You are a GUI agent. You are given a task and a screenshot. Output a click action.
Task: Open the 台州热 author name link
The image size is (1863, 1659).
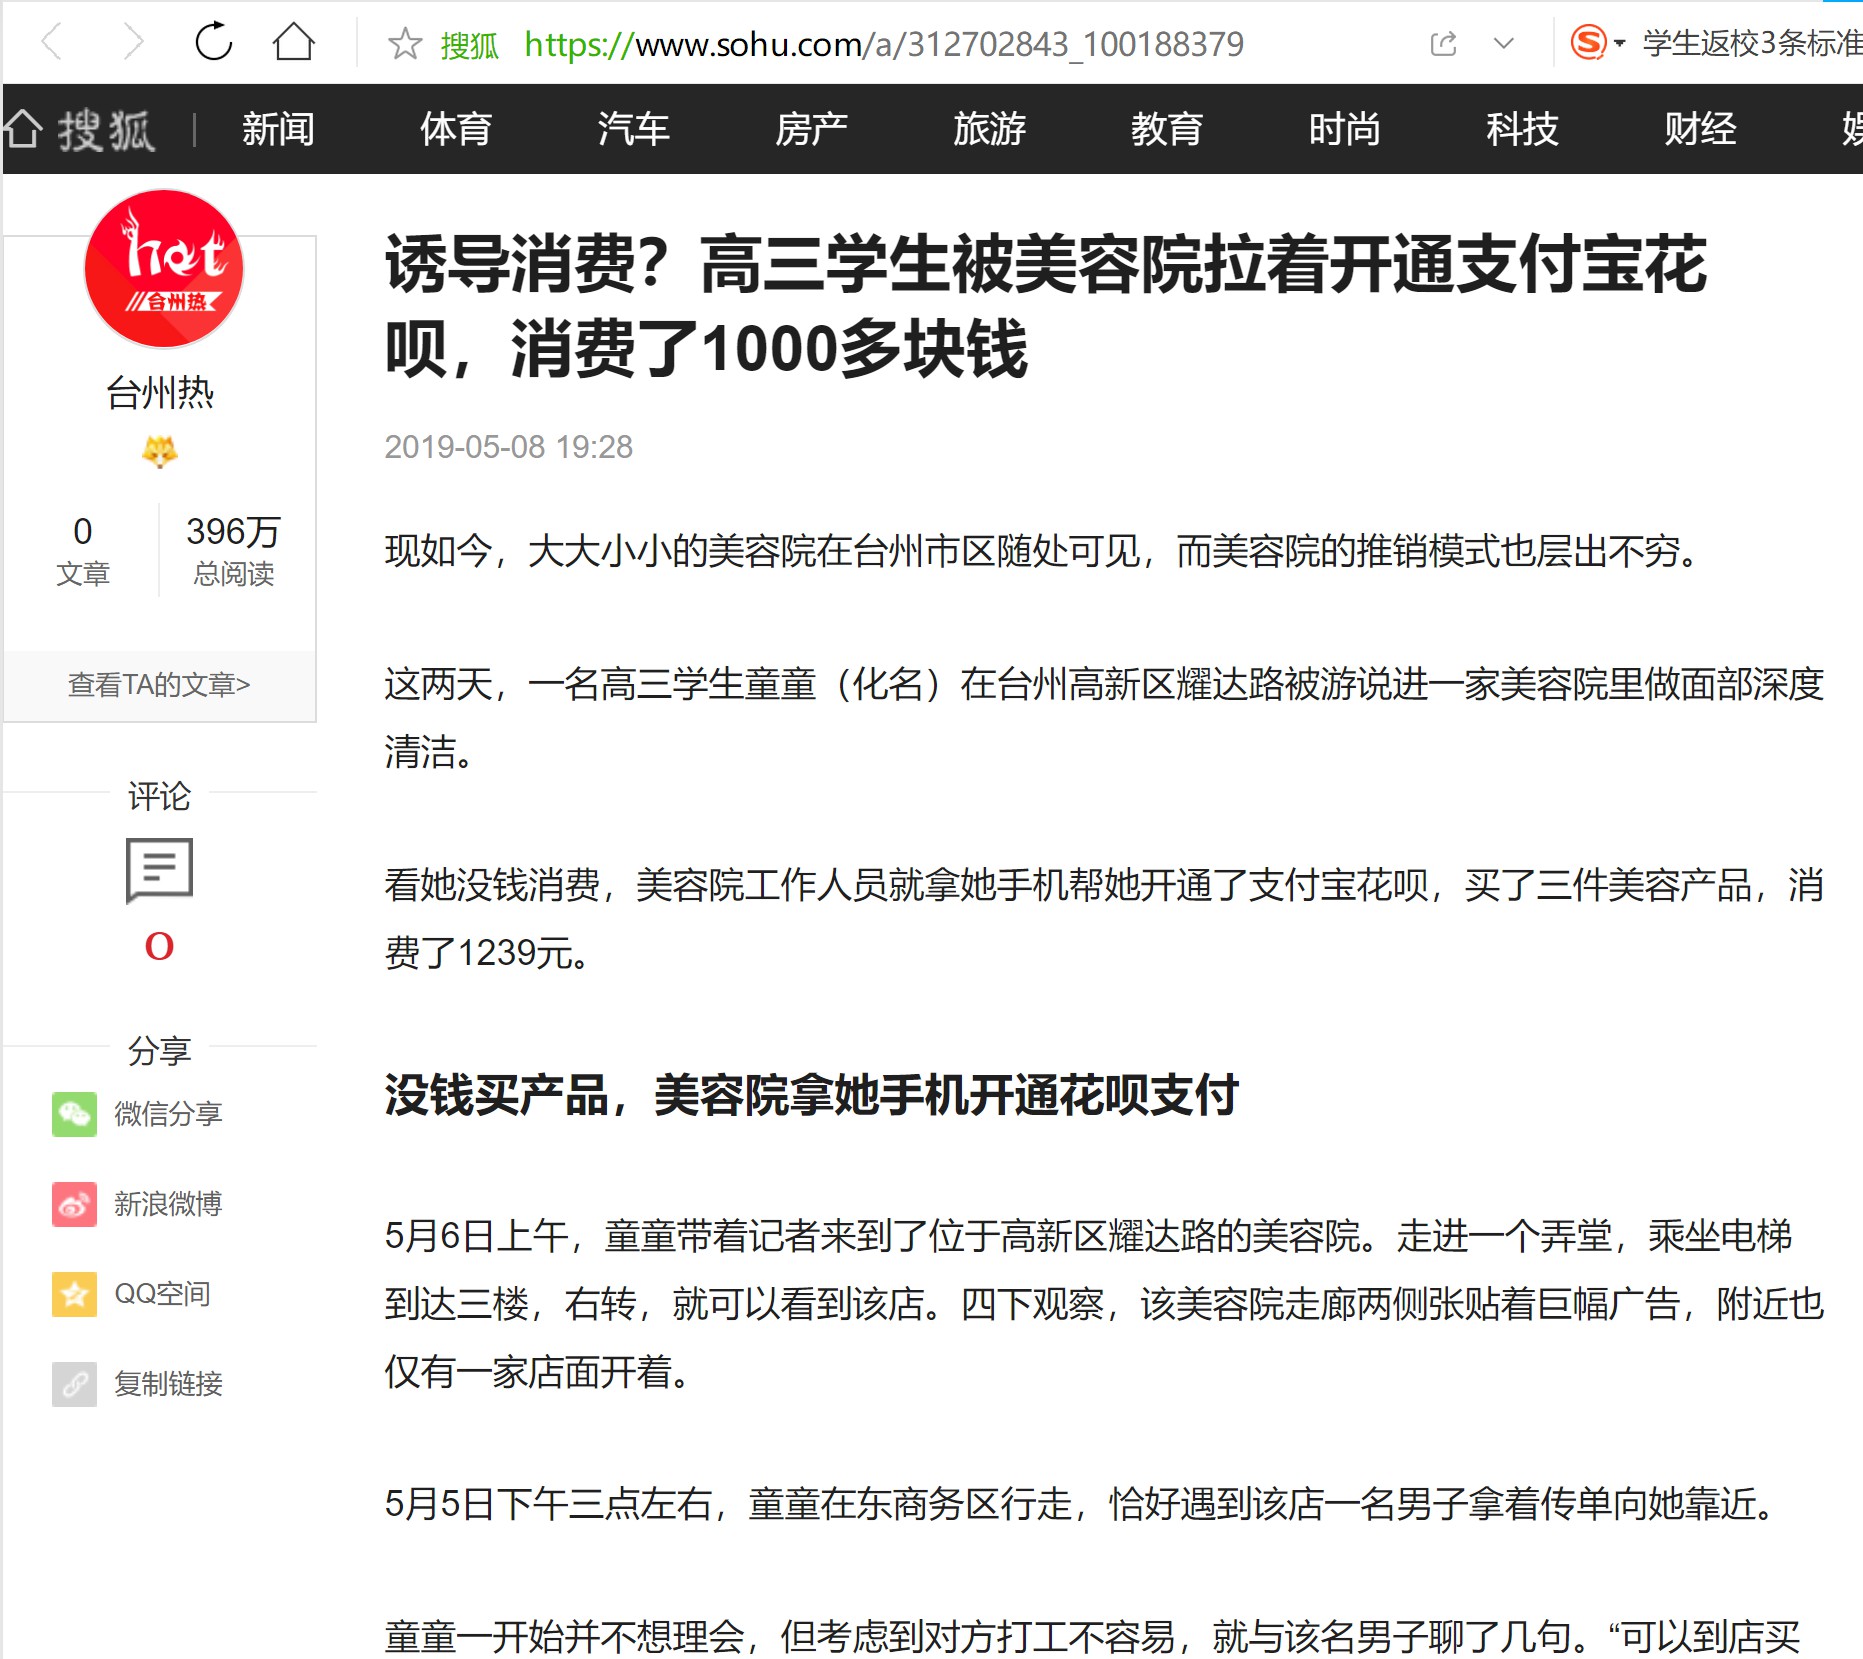[x=160, y=393]
